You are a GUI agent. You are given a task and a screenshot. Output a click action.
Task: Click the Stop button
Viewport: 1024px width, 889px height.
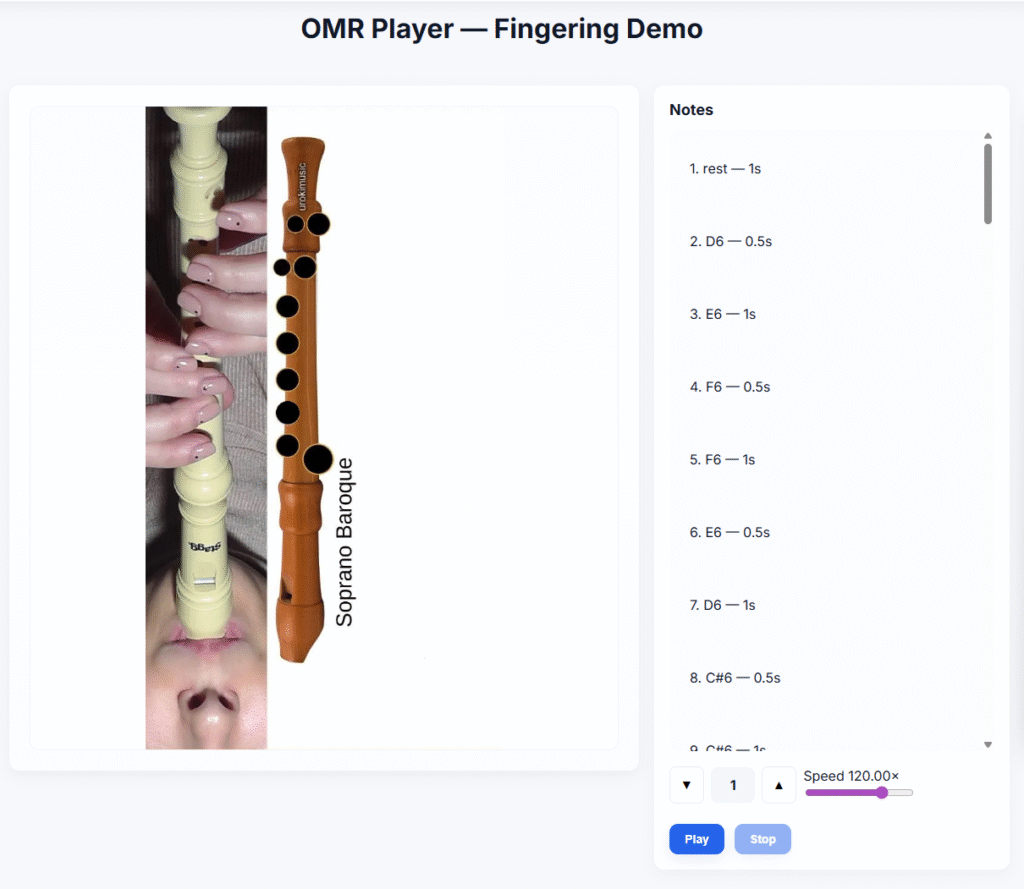click(762, 839)
